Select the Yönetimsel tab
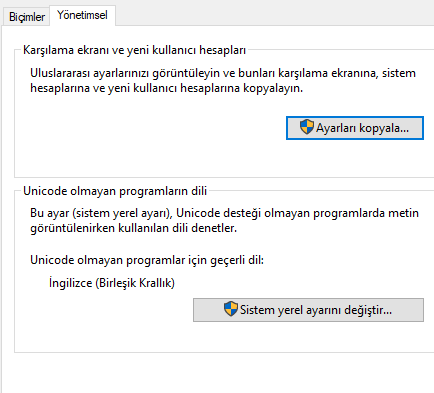The image size is (434, 393). [82, 15]
